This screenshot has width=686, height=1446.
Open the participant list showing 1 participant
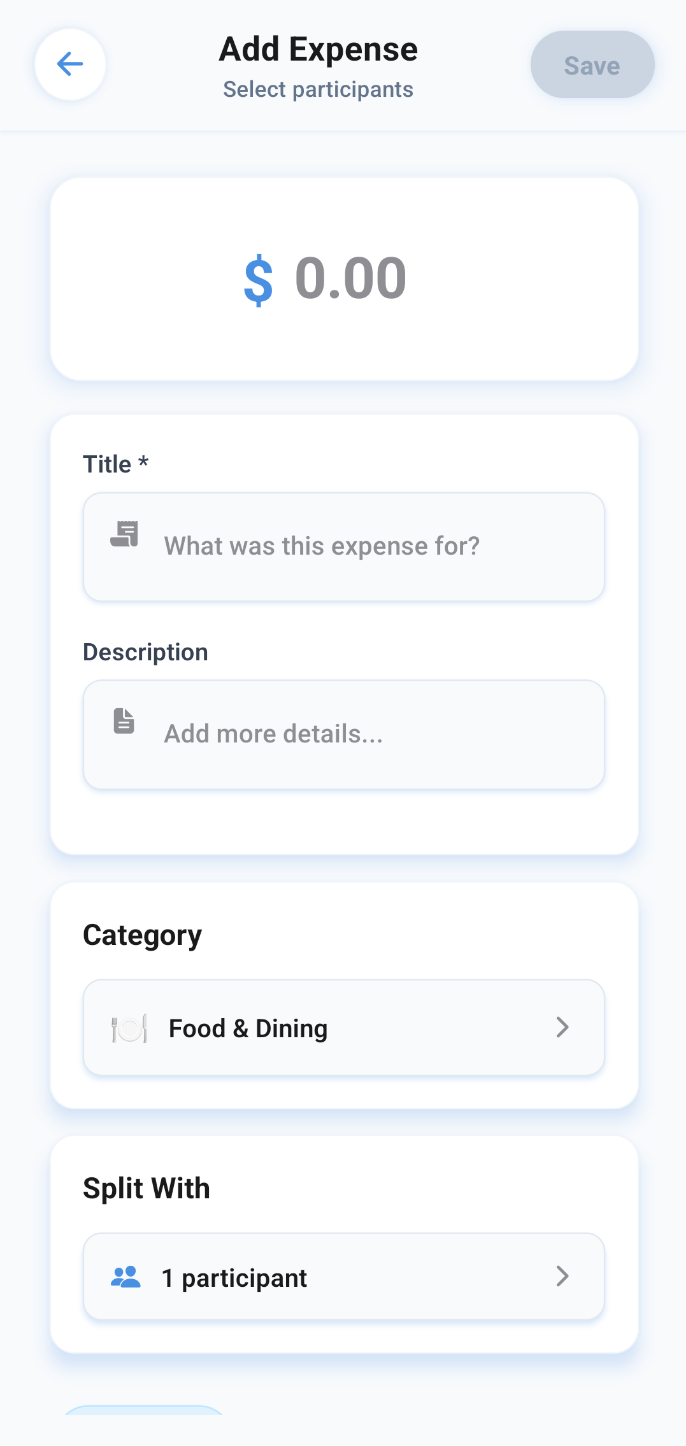[x=344, y=1276]
